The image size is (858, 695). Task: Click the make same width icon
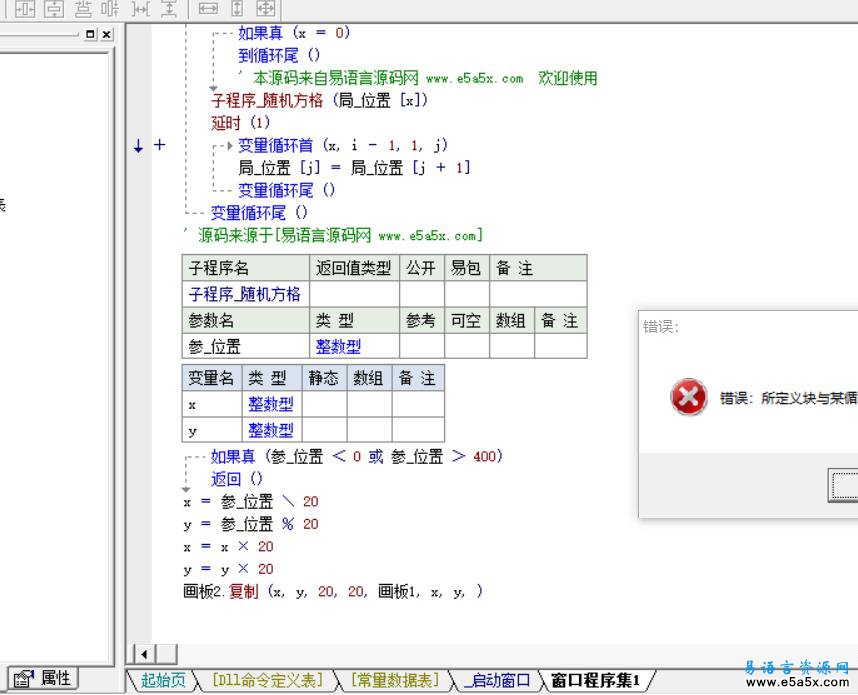click(208, 8)
